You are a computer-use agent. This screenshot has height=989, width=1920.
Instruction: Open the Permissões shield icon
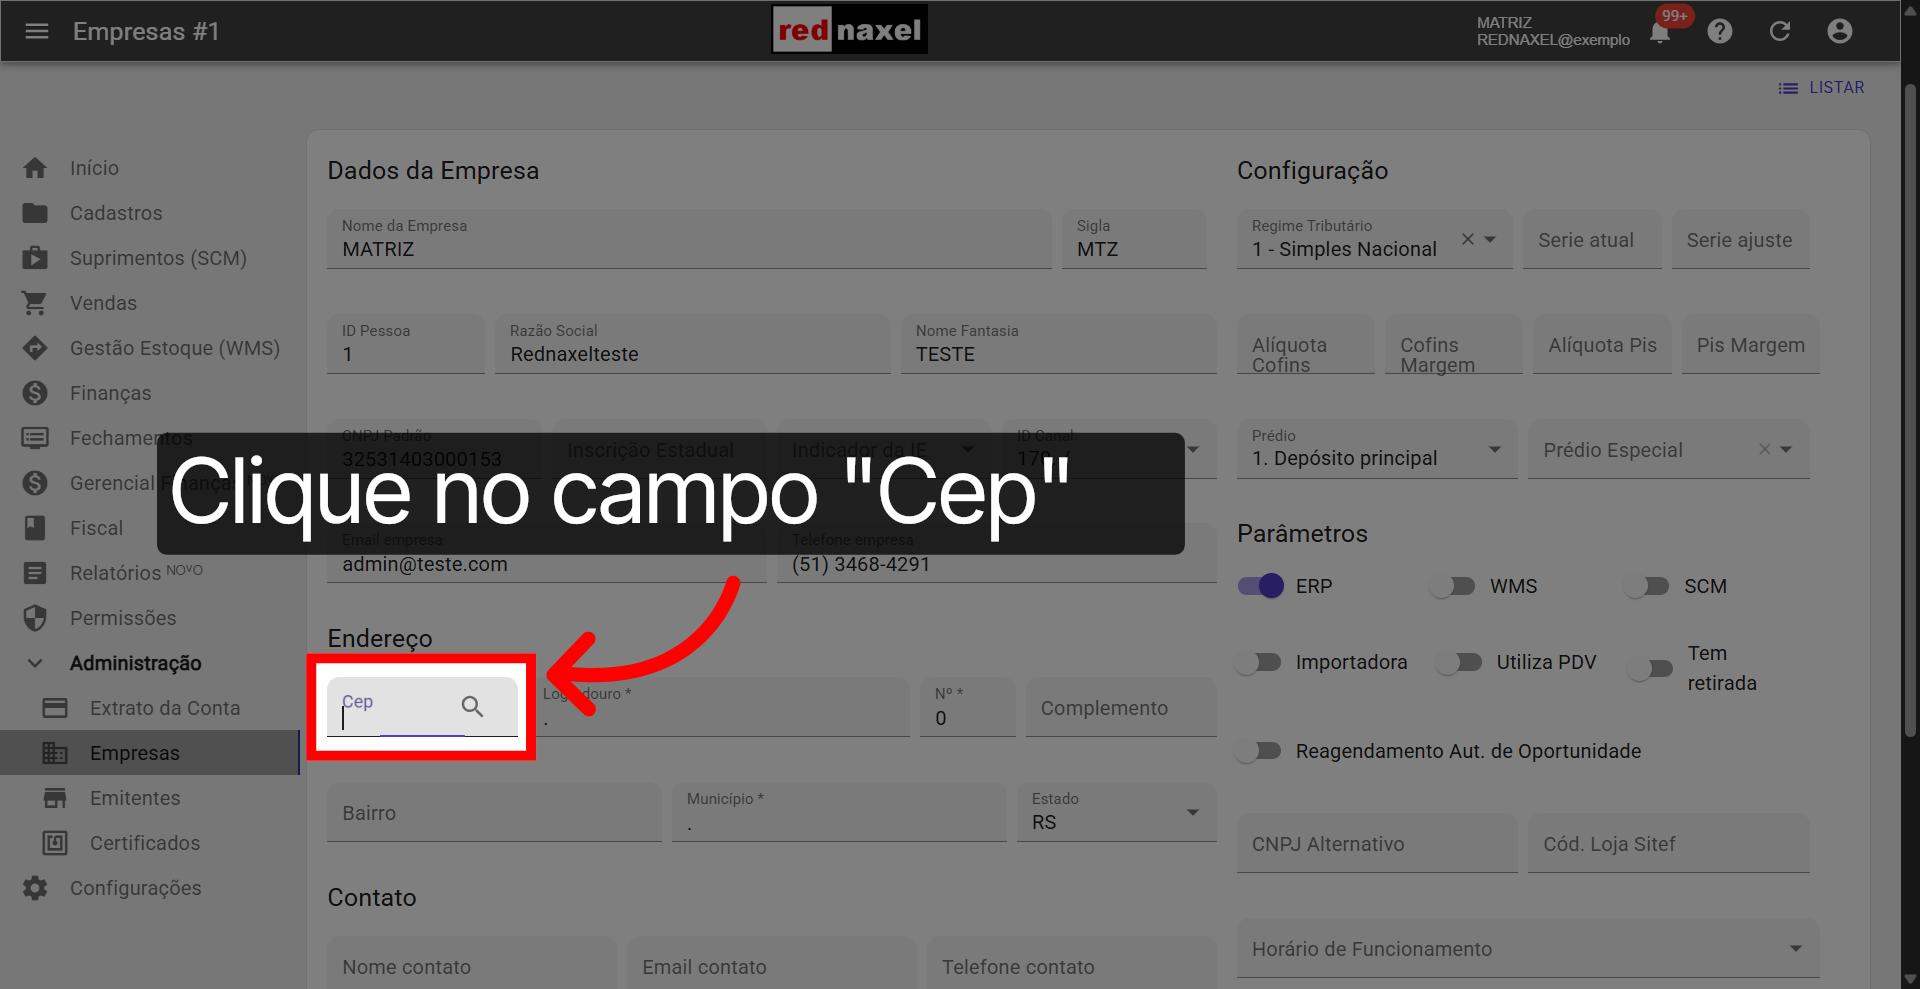(35, 617)
